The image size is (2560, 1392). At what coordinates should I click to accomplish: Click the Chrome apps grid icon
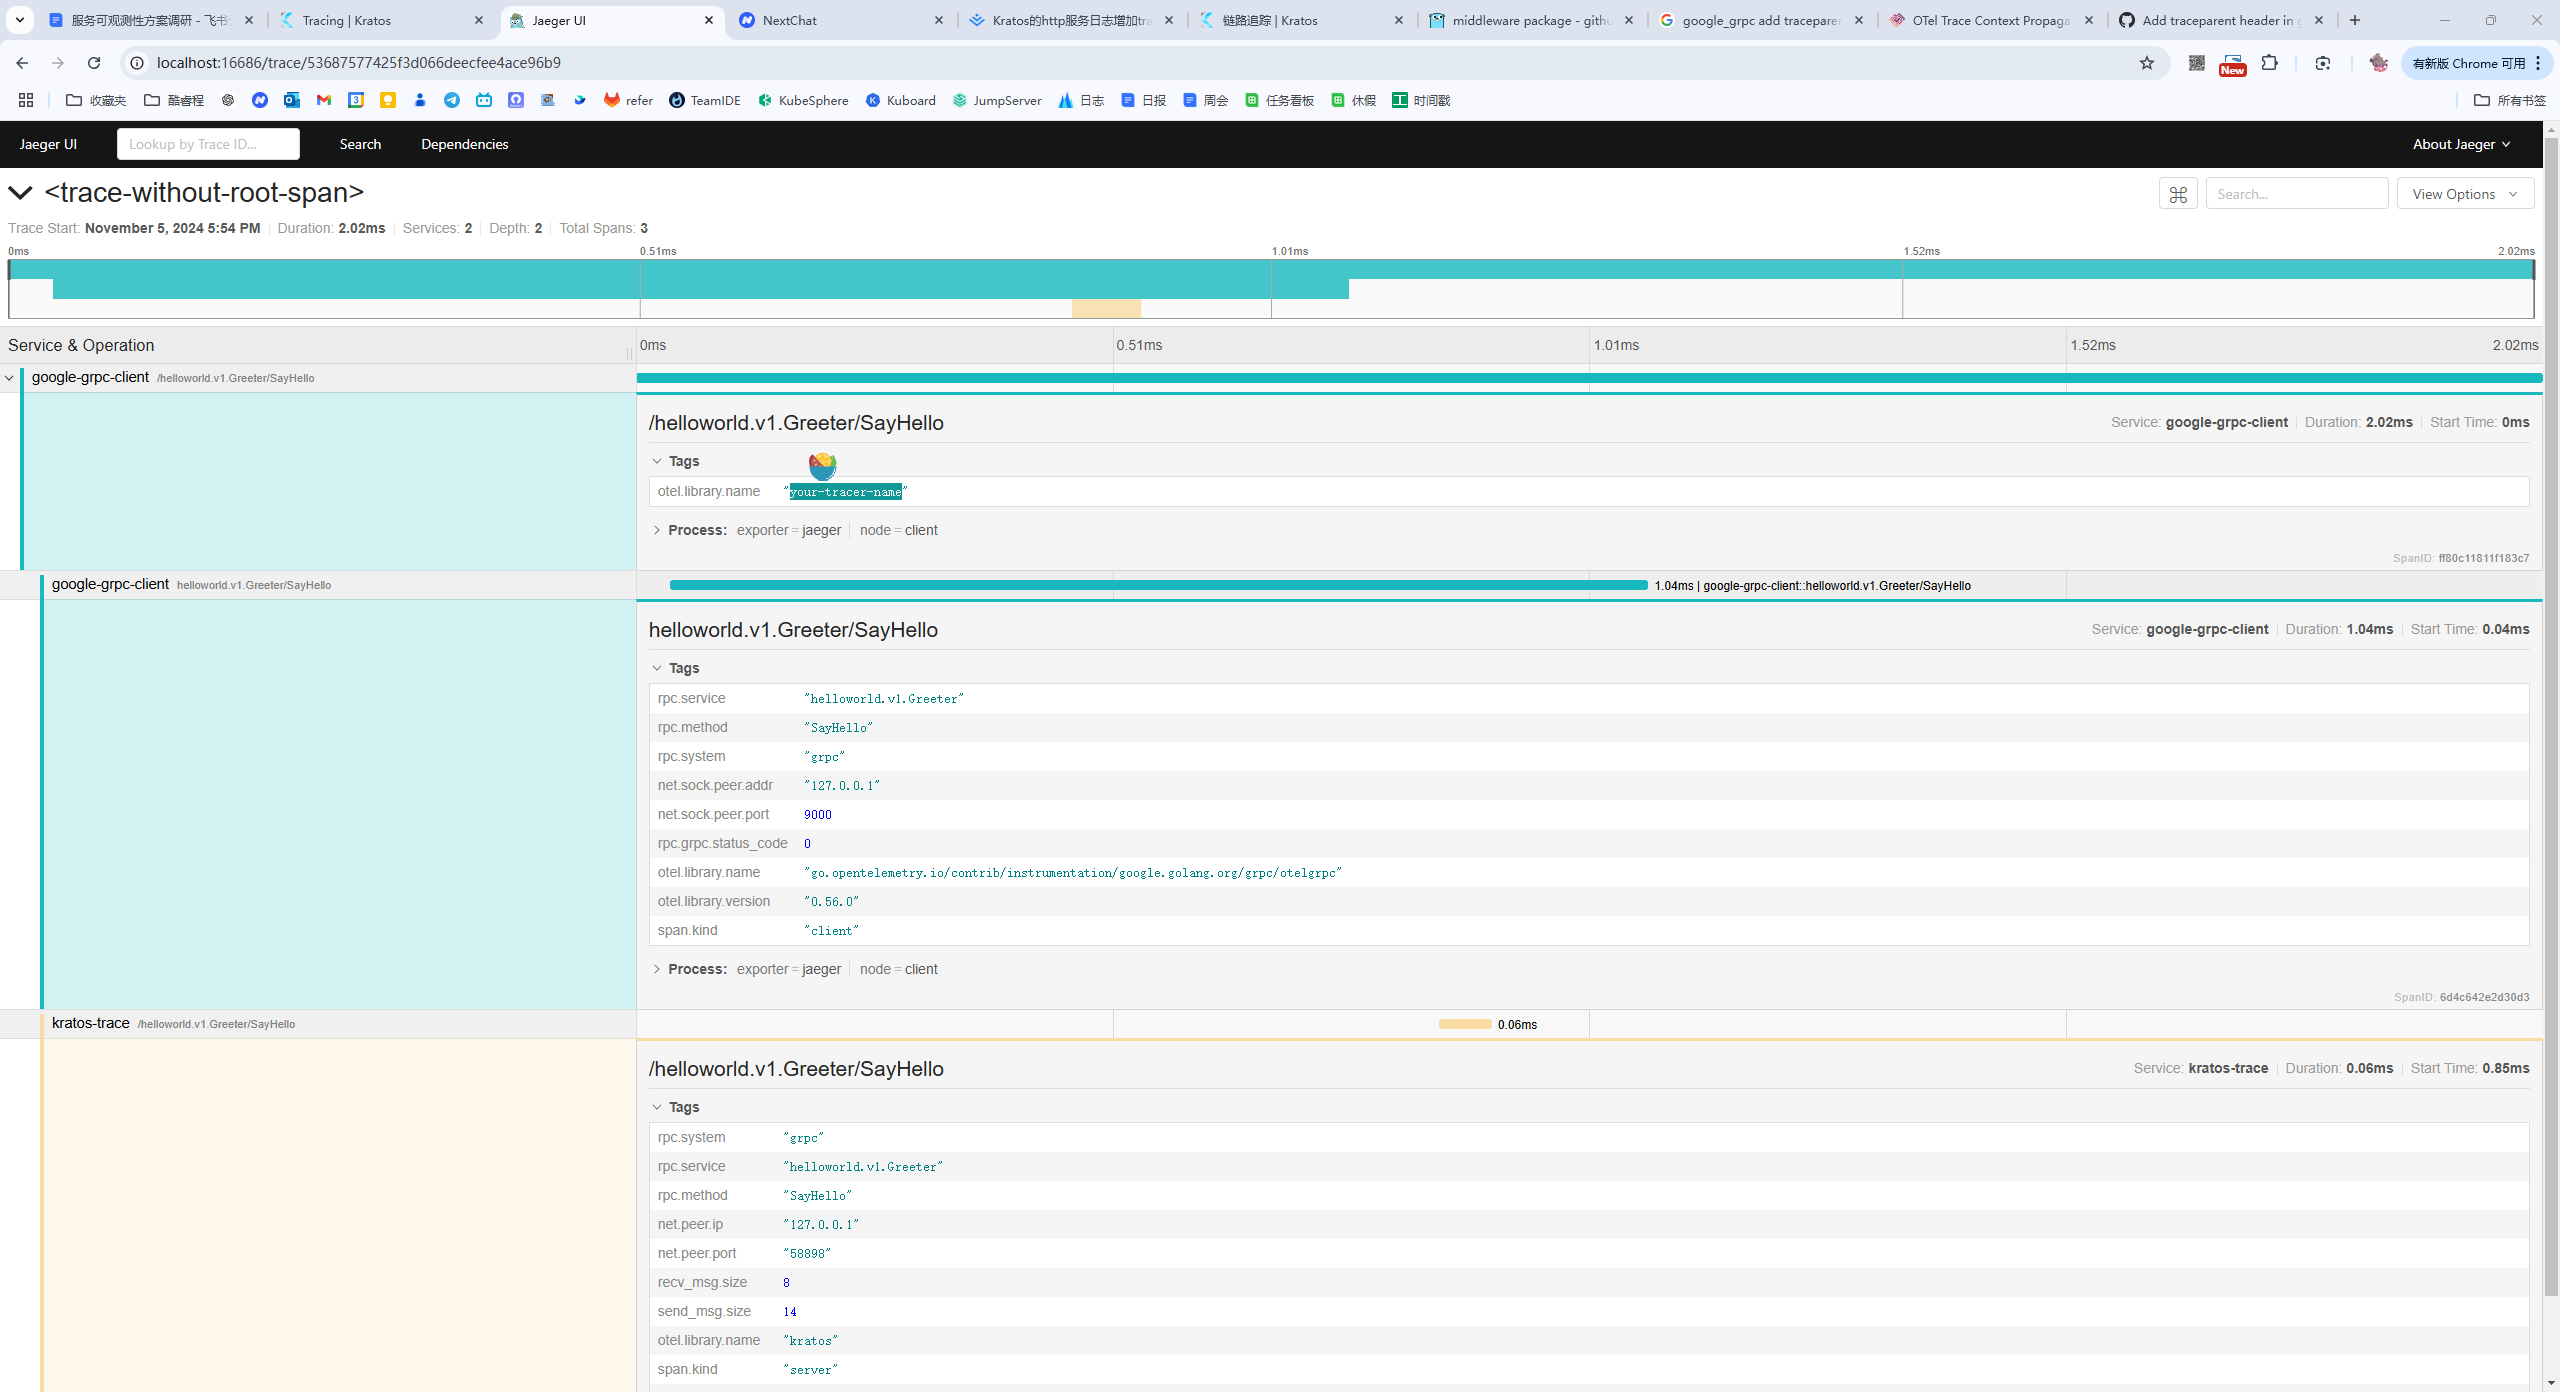pyautogui.click(x=26, y=100)
